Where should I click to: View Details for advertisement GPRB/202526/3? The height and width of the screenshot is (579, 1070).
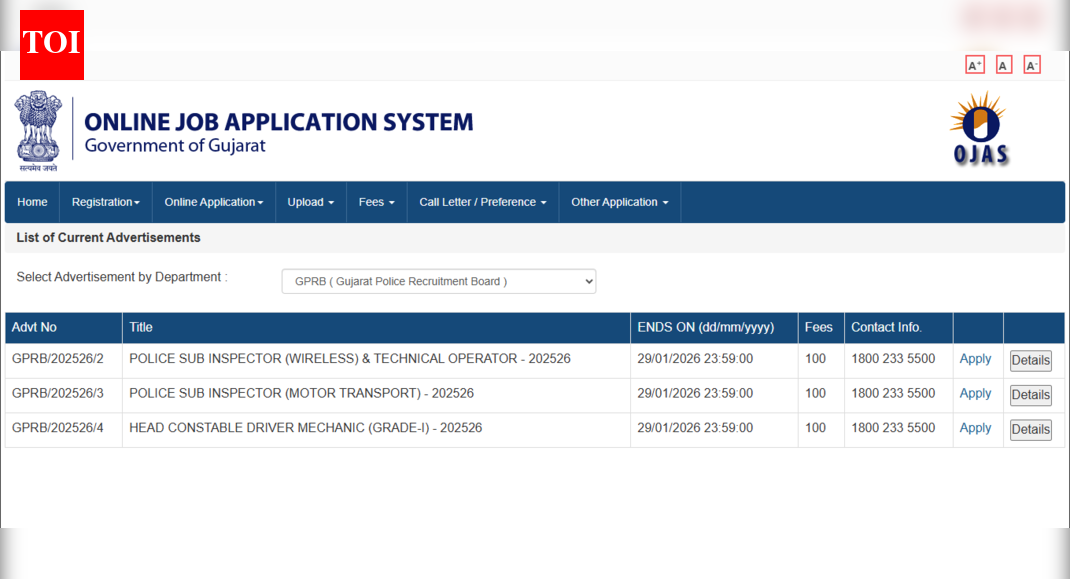[x=1030, y=395]
